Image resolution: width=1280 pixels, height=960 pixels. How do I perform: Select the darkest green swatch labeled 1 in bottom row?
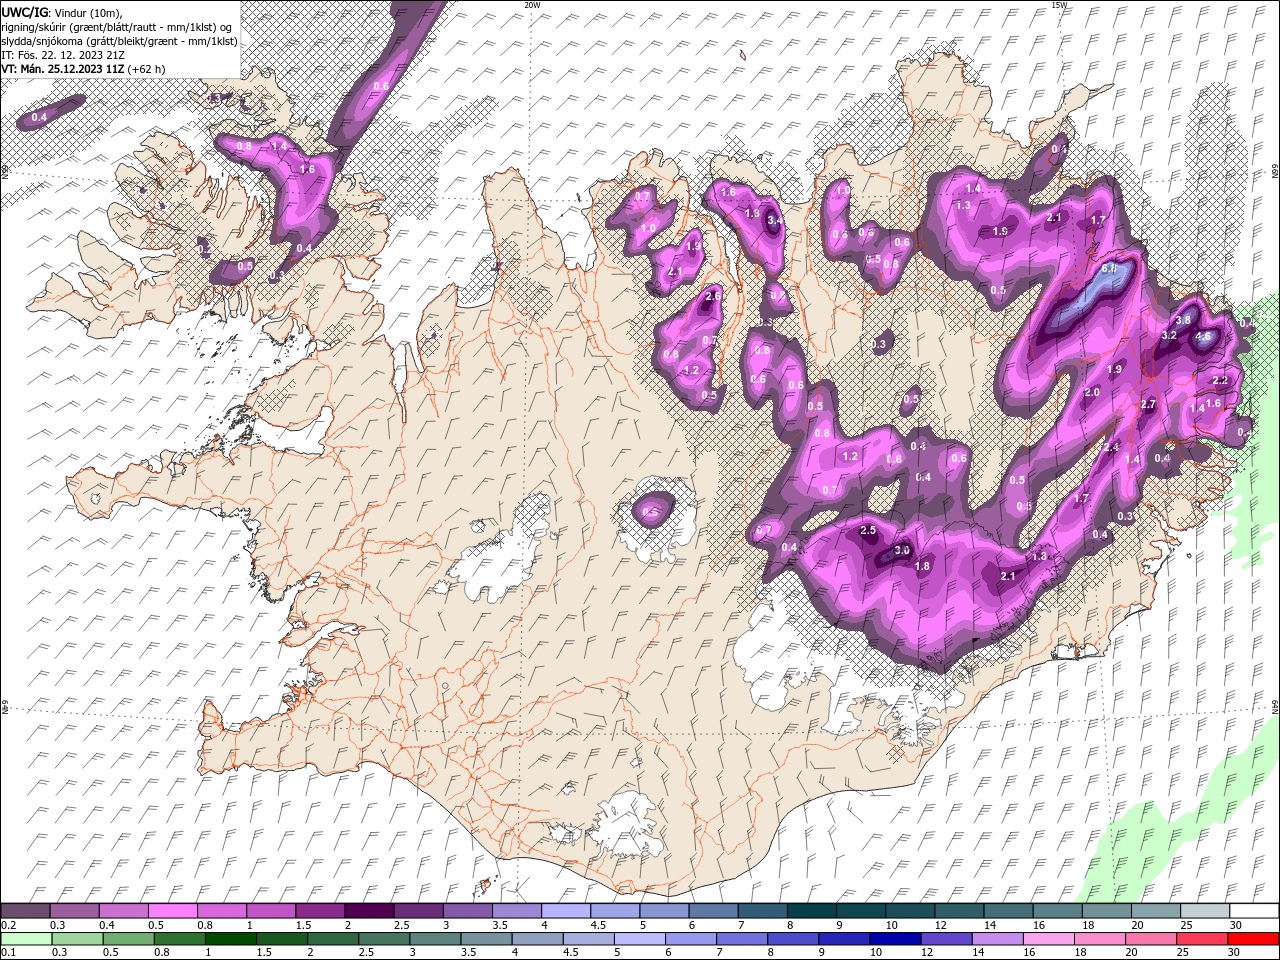pyautogui.click(x=230, y=938)
